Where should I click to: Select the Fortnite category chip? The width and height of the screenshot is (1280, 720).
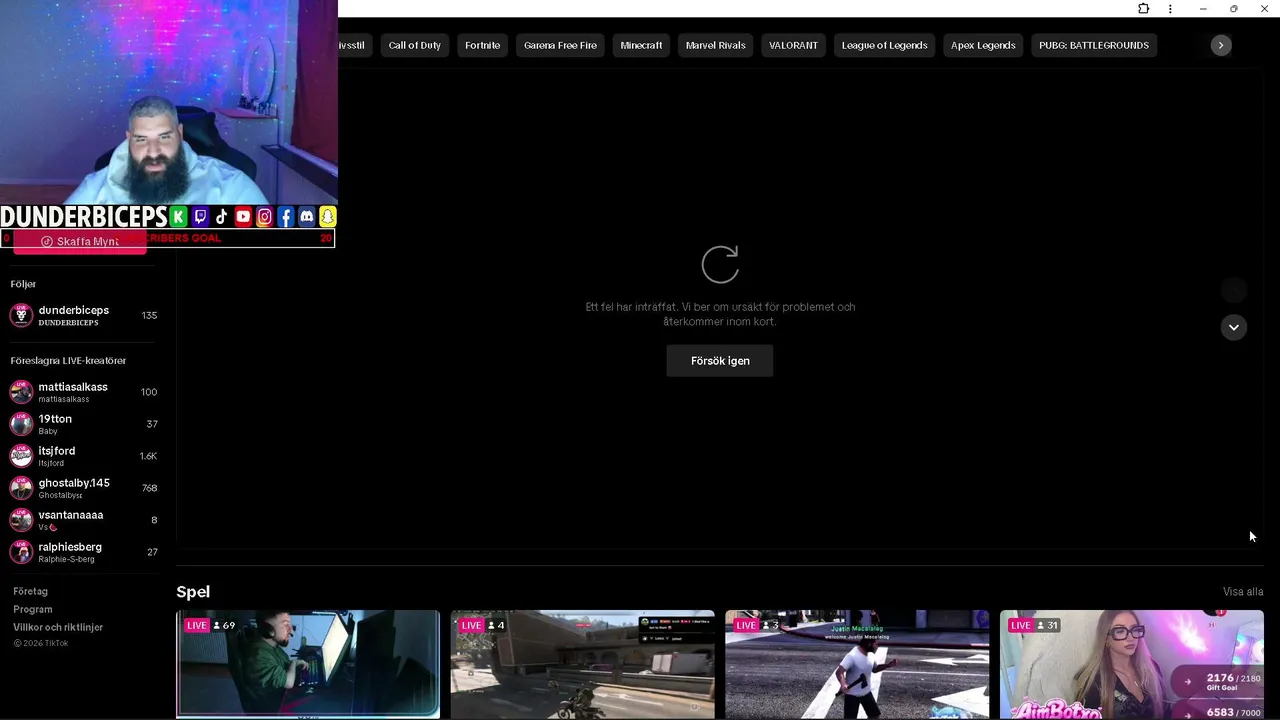pyautogui.click(x=482, y=45)
